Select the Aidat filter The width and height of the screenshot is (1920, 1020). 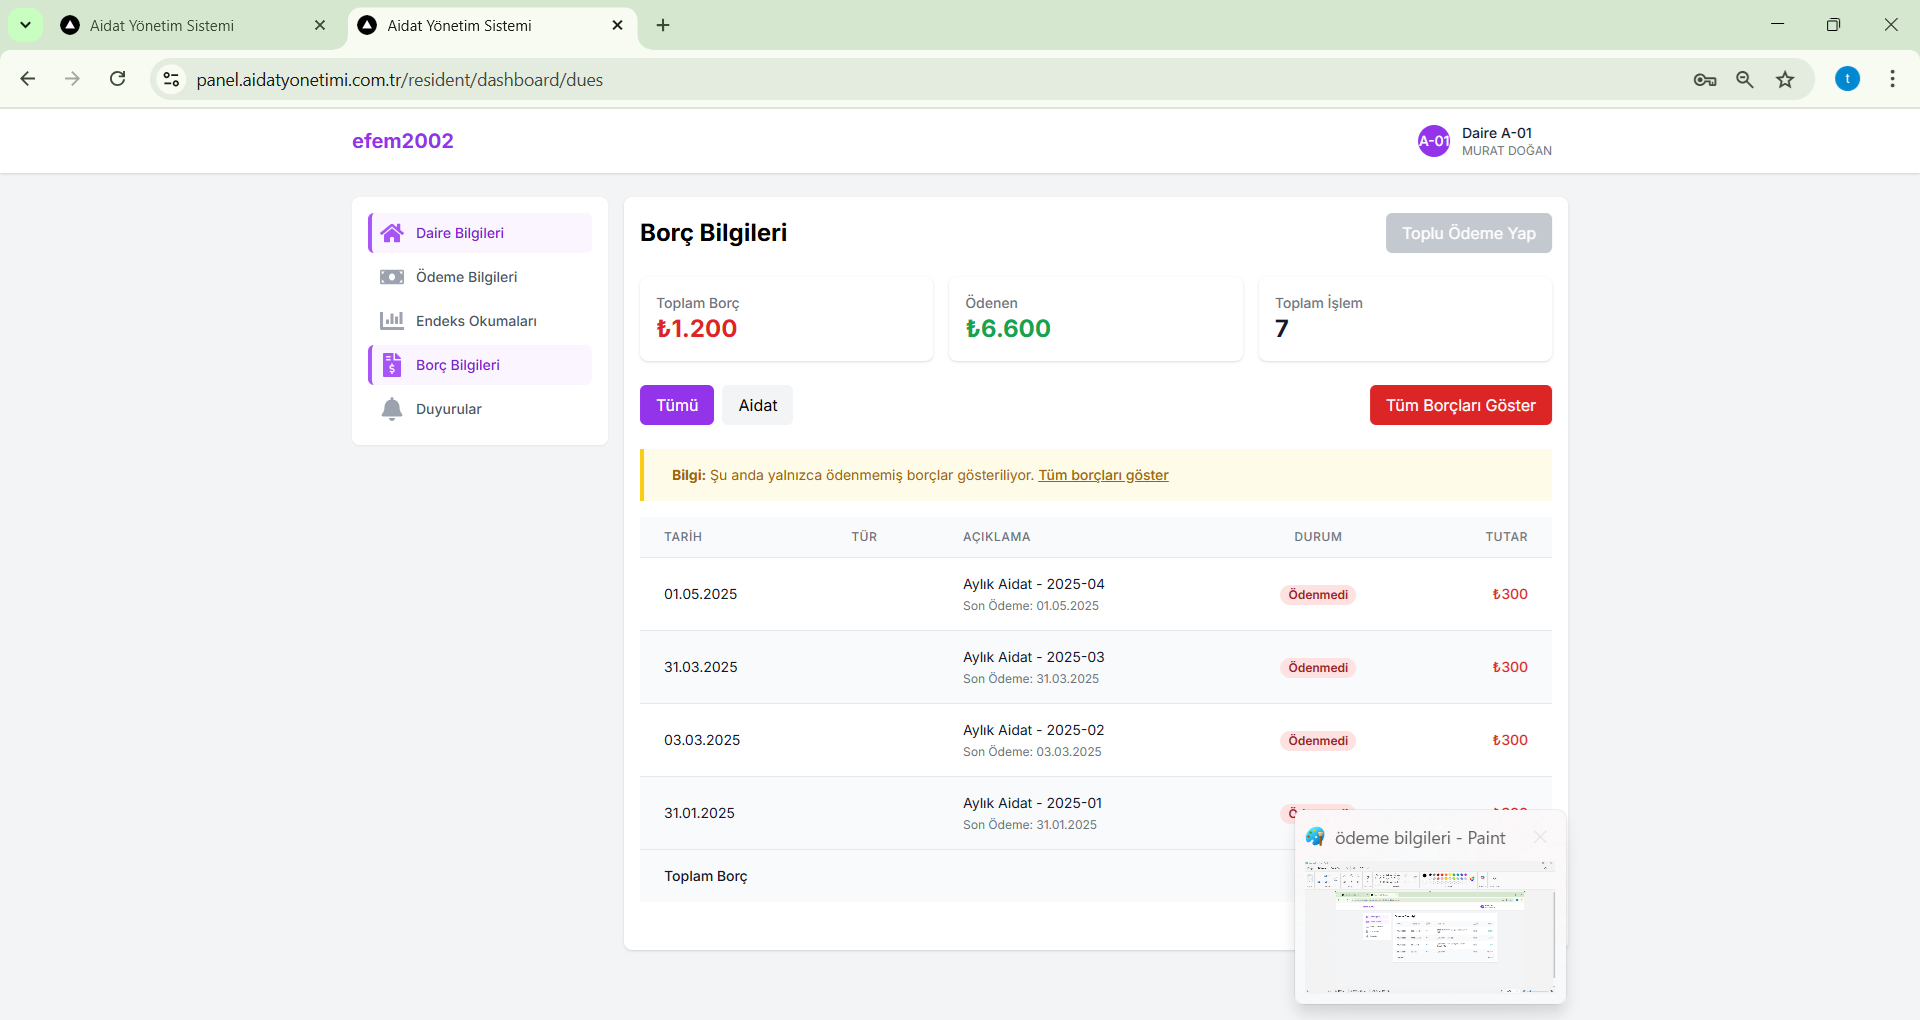[757, 405]
